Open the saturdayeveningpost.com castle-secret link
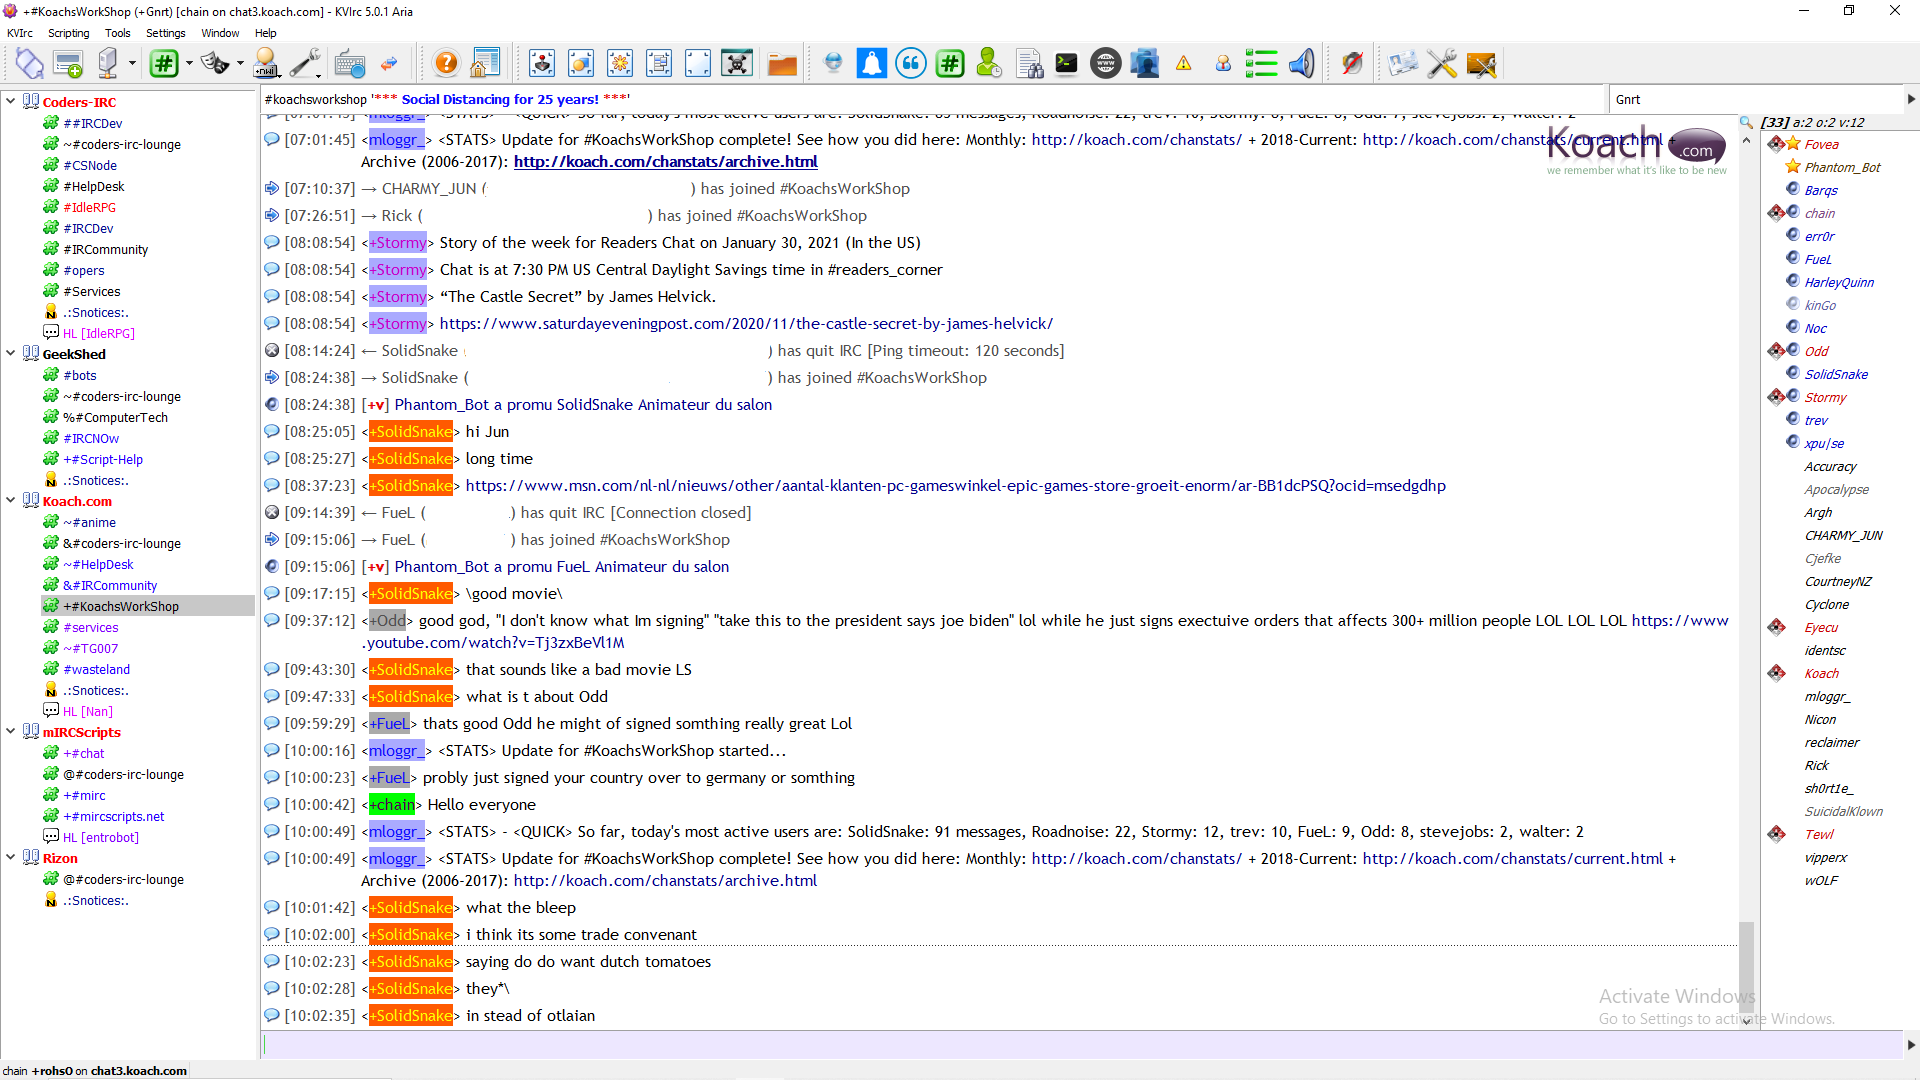Image resolution: width=1920 pixels, height=1080 pixels. pos(746,324)
